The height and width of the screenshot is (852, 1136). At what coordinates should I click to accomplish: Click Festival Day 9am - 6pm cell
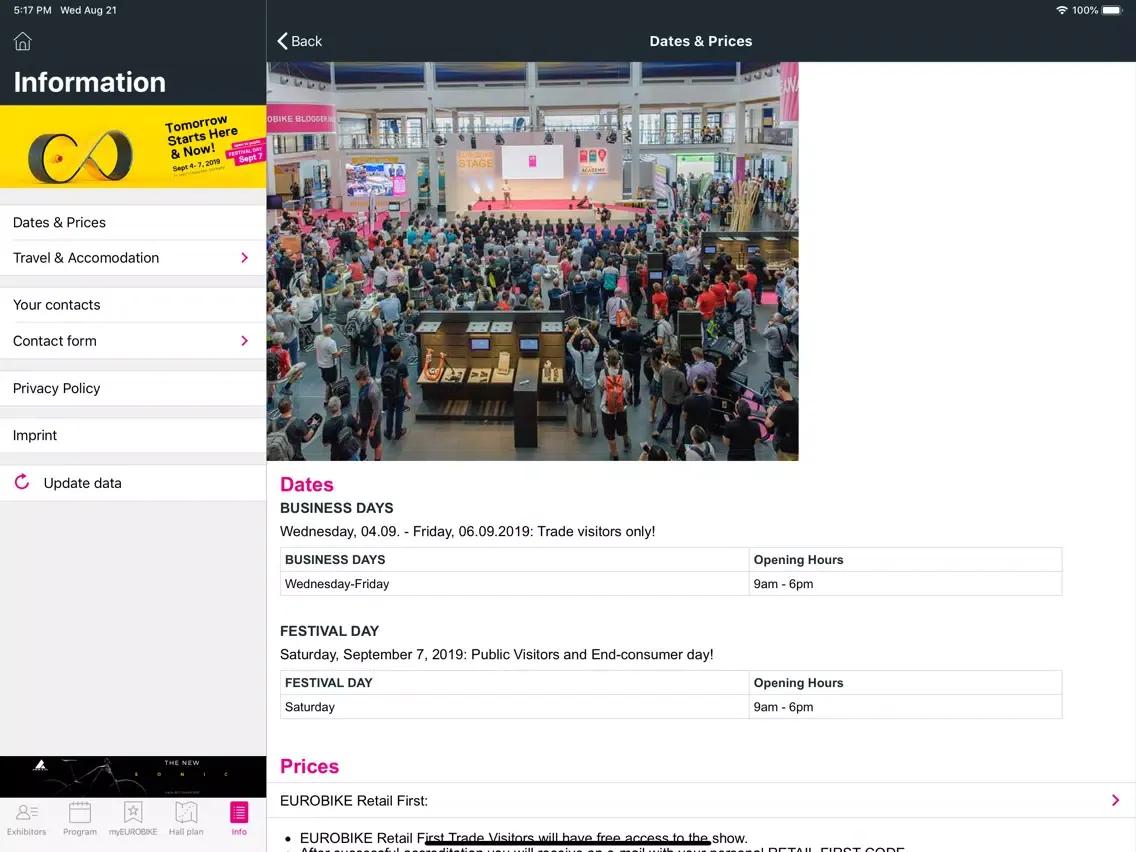tap(906, 707)
